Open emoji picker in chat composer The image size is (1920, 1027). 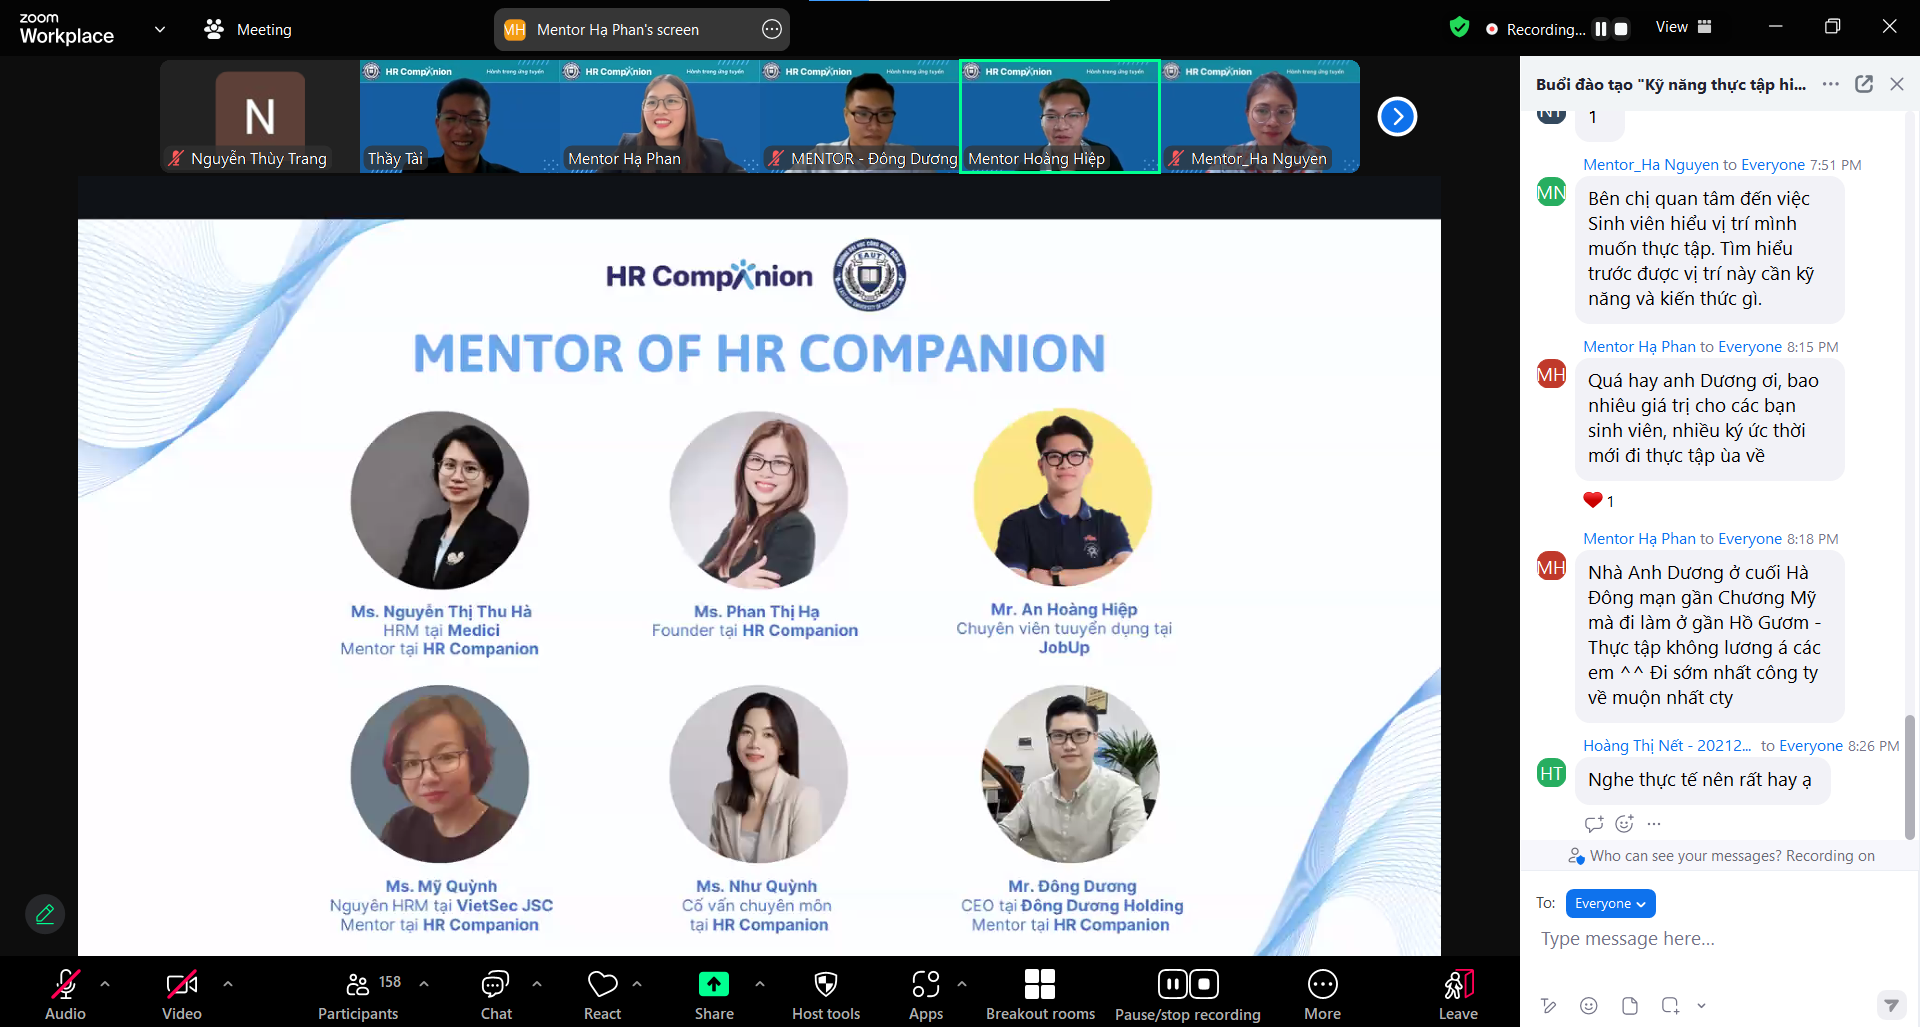pos(1589,1005)
